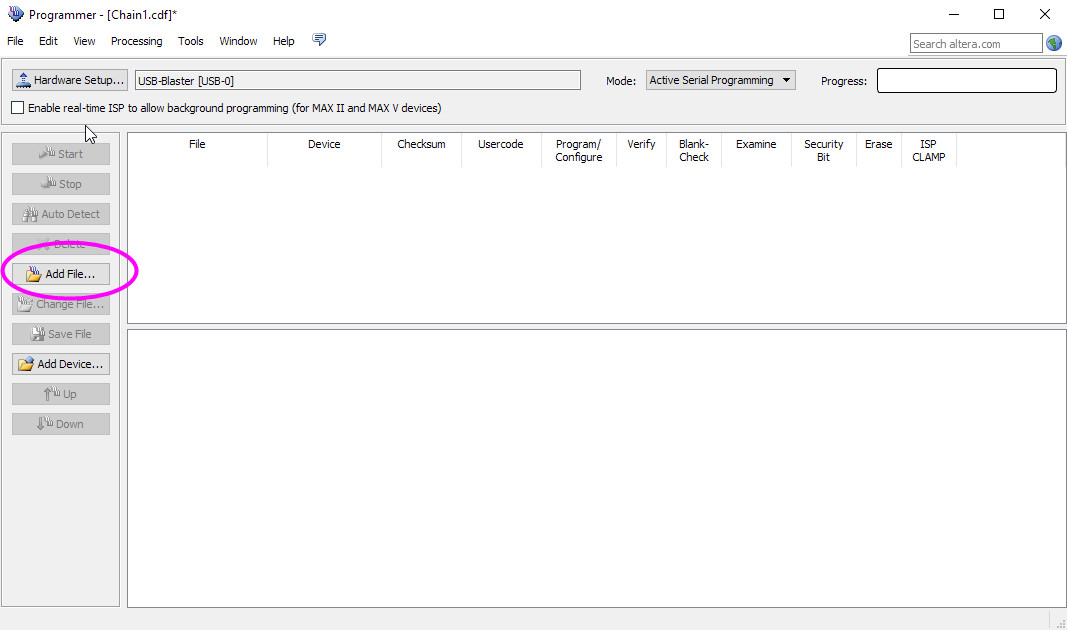Open the Tools menu
This screenshot has height=630, width=1067.
pos(190,41)
